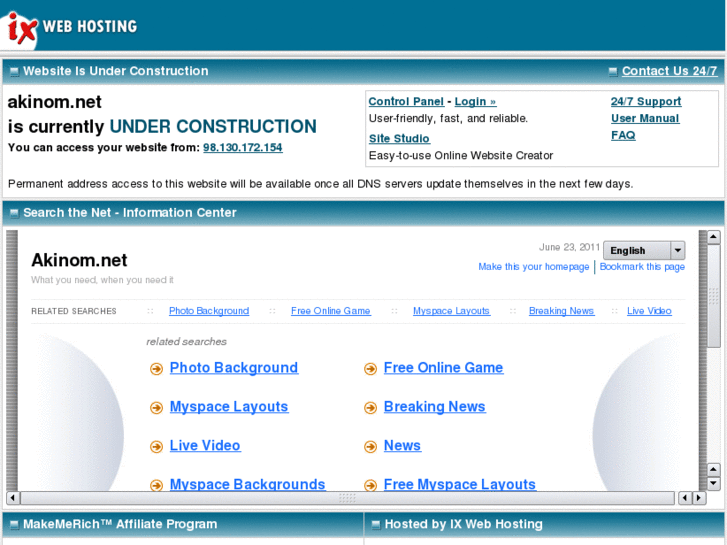Image resolution: width=727 pixels, height=545 pixels.
Task: Click Bookmark this page
Action: (x=642, y=267)
